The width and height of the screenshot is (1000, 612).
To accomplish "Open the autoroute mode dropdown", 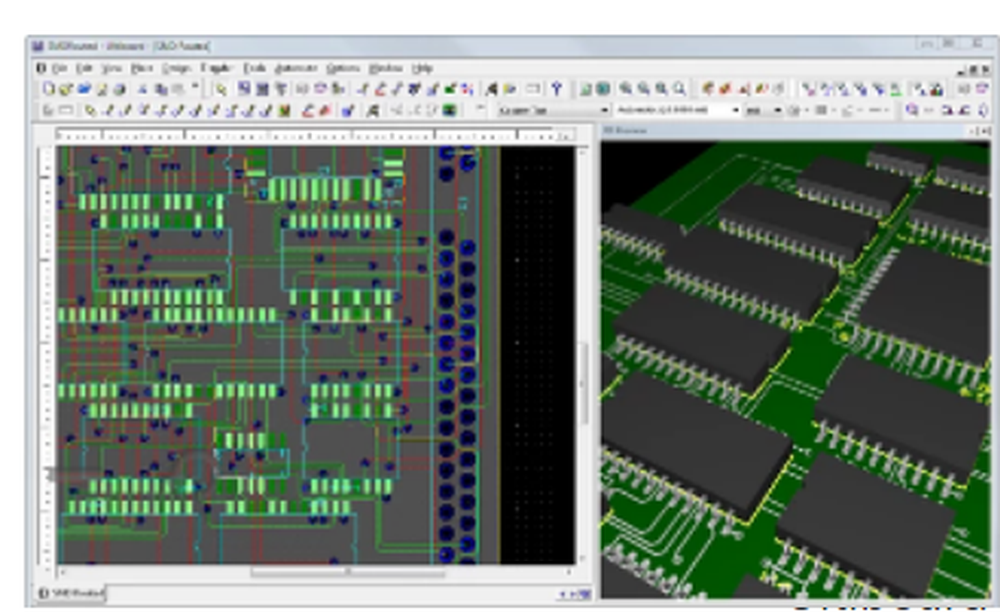I will [677, 110].
